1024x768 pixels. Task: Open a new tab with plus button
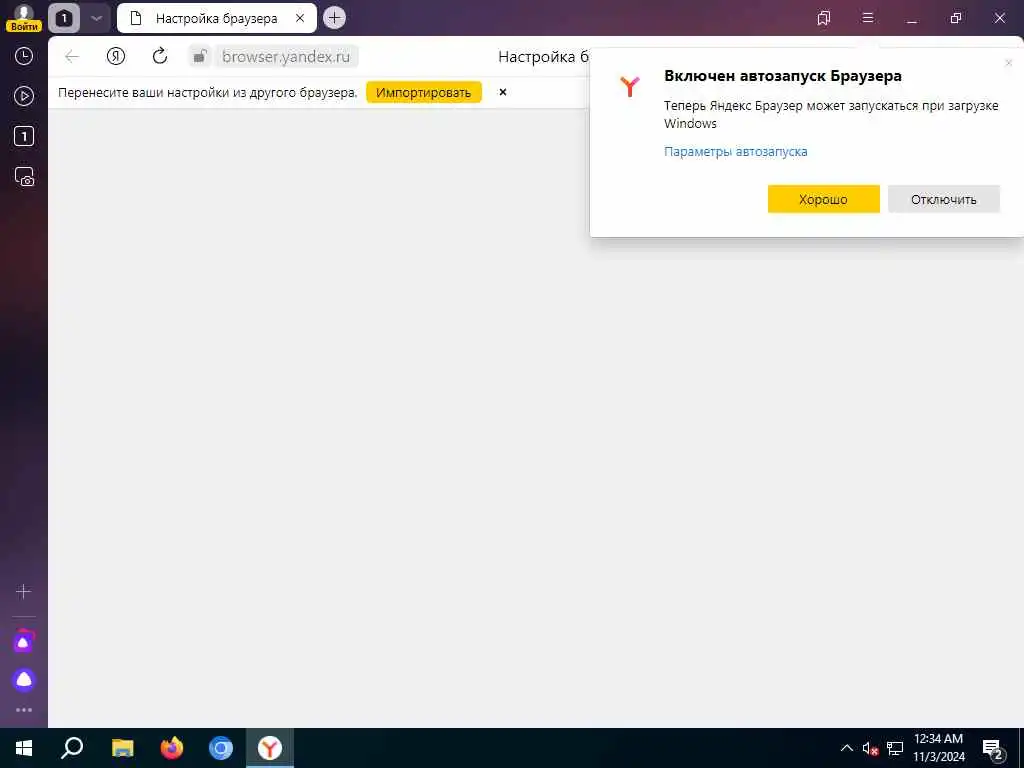pyautogui.click(x=334, y=18)
